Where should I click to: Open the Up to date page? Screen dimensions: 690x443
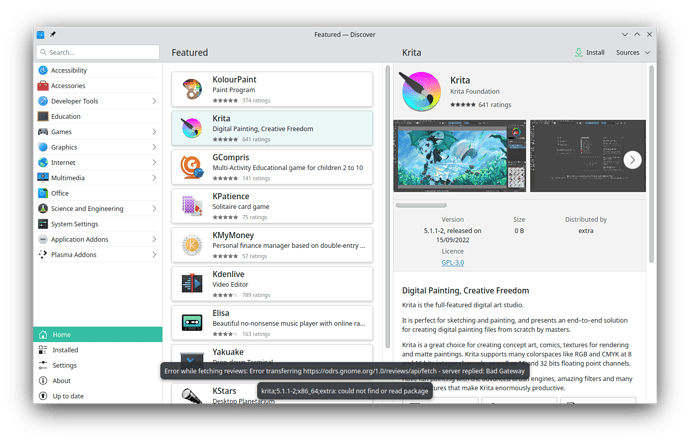click(98, 396)
